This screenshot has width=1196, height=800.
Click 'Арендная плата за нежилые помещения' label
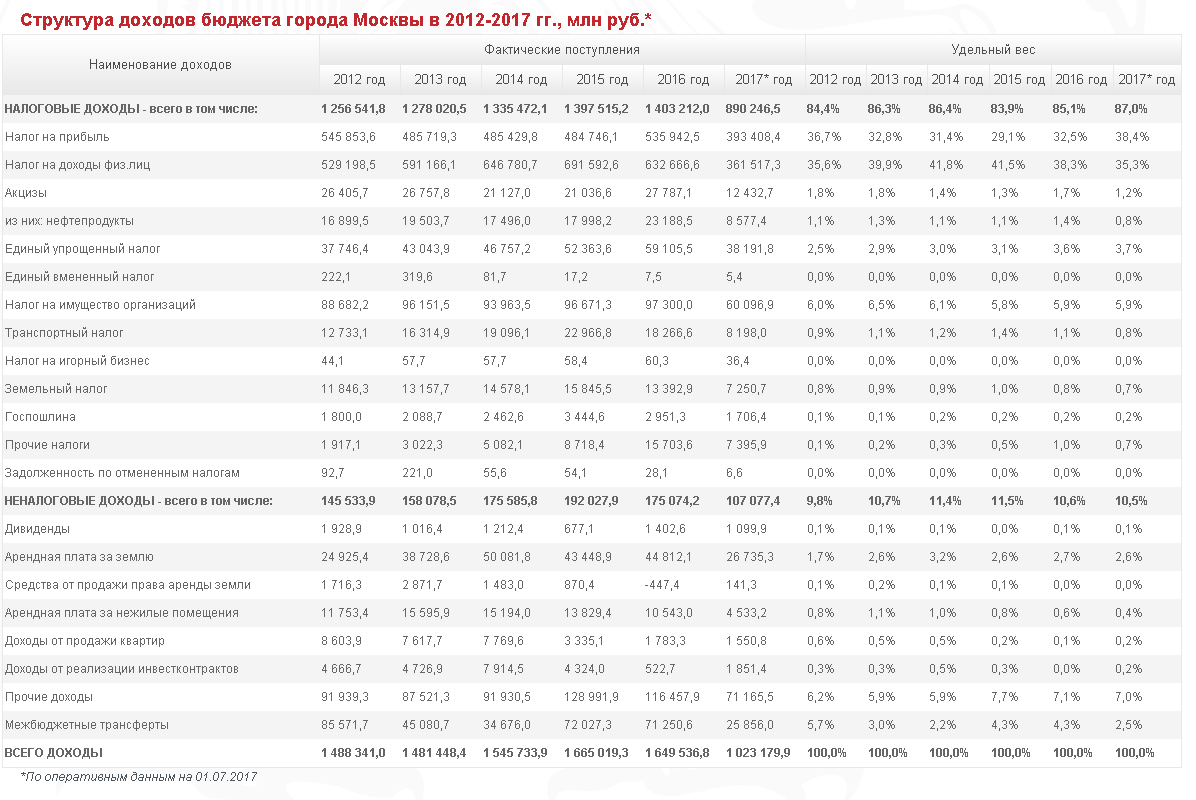[x=121, y=613]
